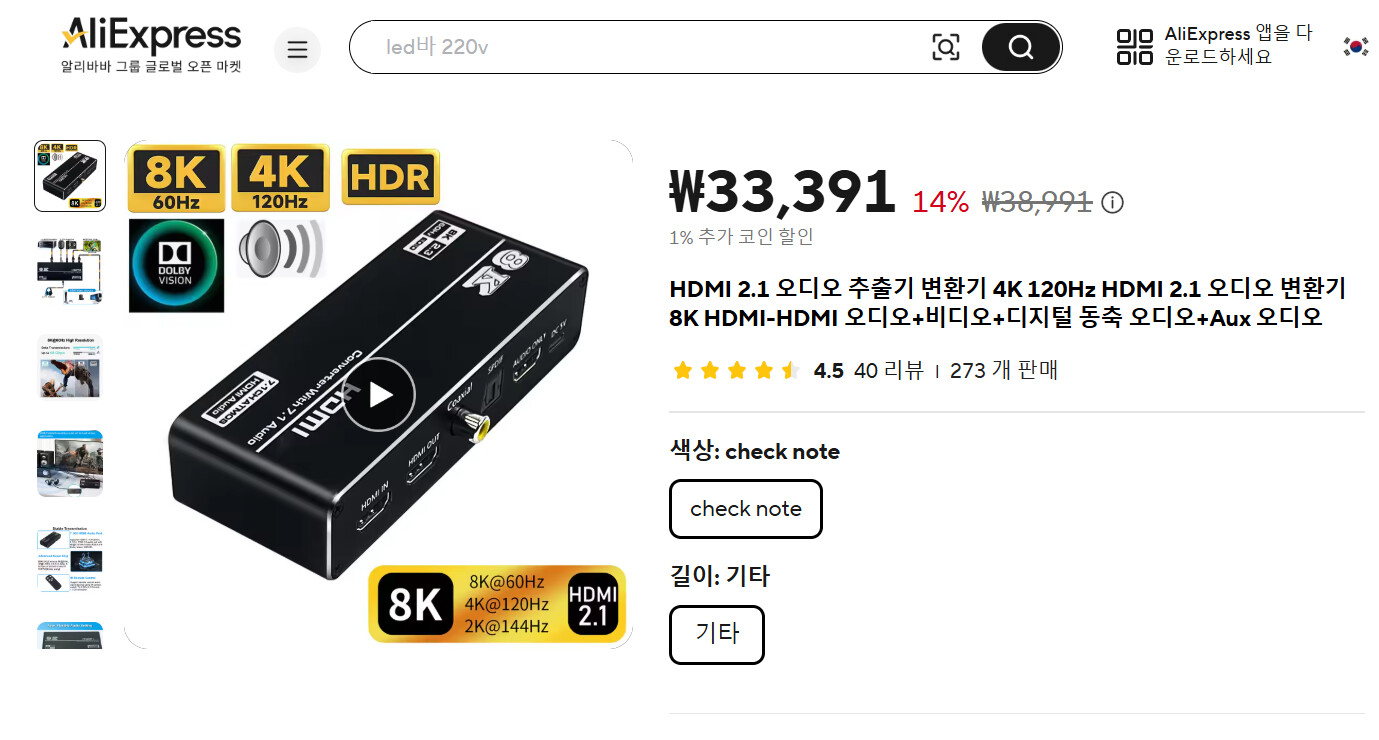The image size is (1379, 740).
Task: Open the '40 리뷰' reviews link
Action: [x=889, y=371]
